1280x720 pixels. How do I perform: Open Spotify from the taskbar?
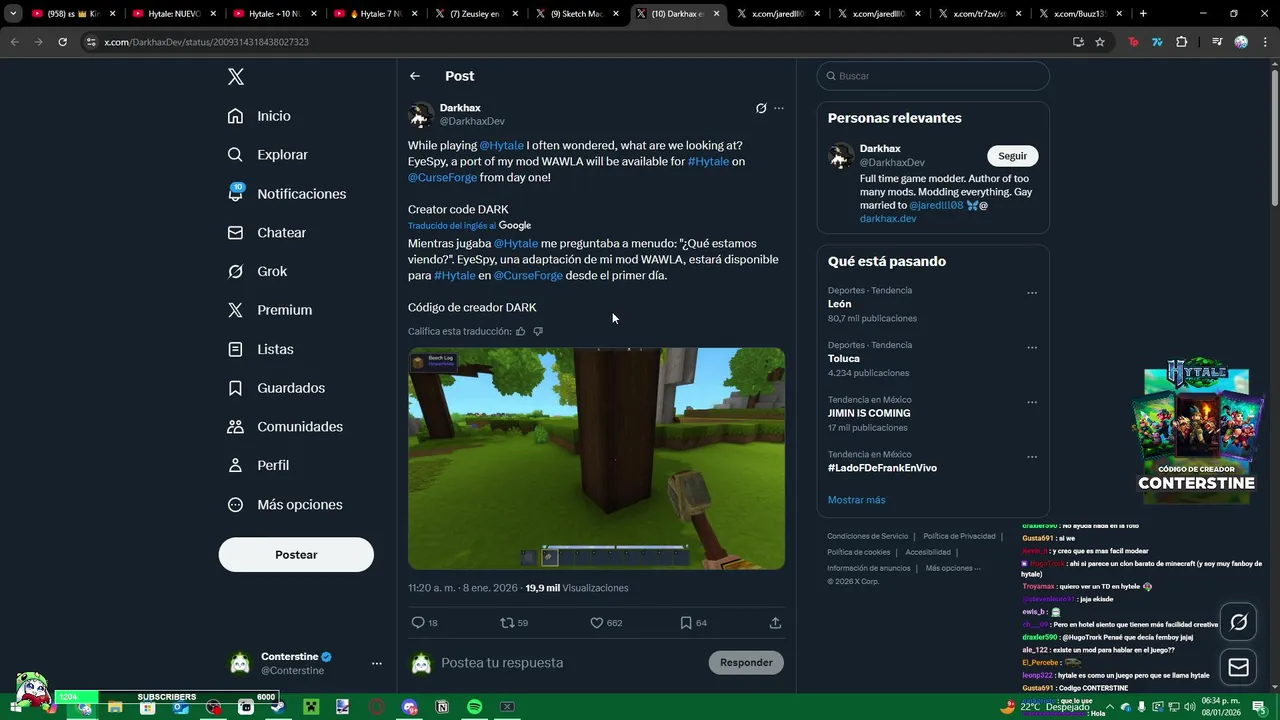[474, 707]
